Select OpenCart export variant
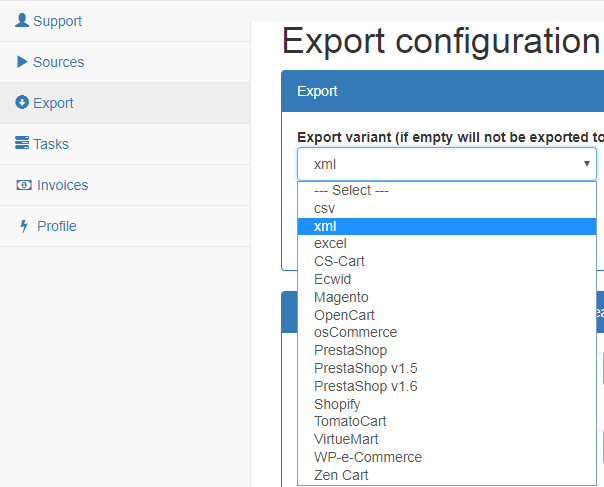This screenshot has height=487, width=604. 447,315
